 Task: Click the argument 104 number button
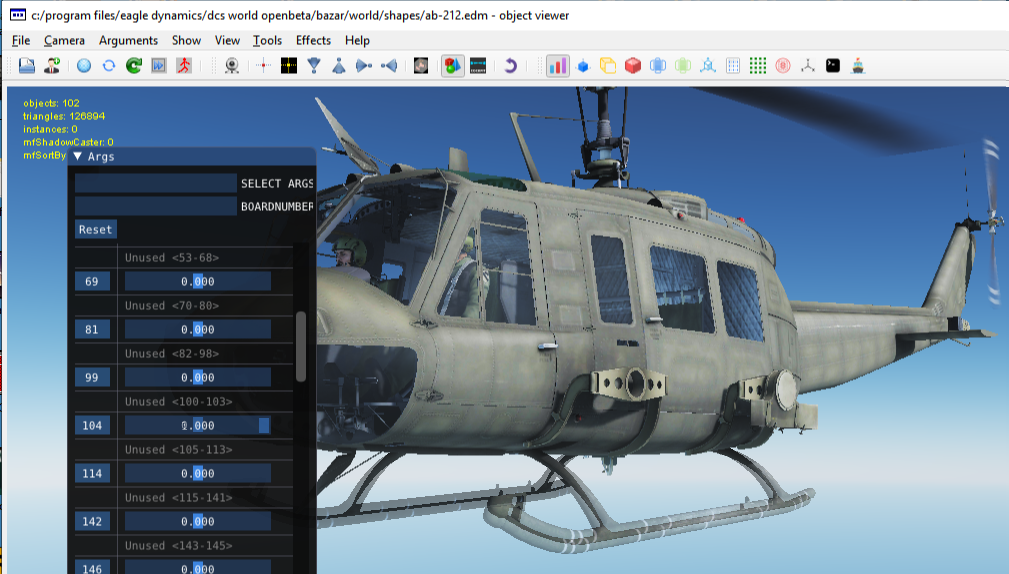[92, 426]
